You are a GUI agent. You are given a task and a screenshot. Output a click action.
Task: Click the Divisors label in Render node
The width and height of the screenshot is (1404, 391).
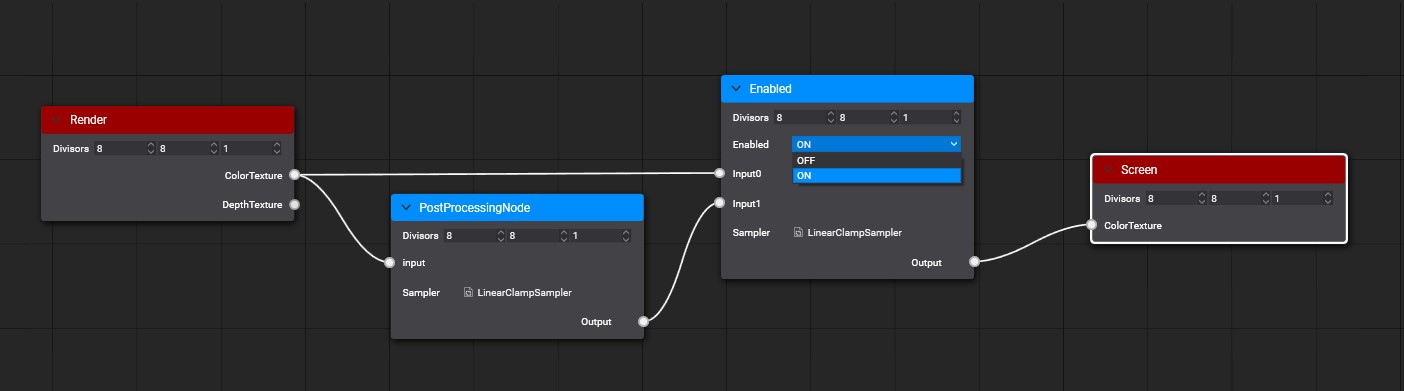coord(71,148)
